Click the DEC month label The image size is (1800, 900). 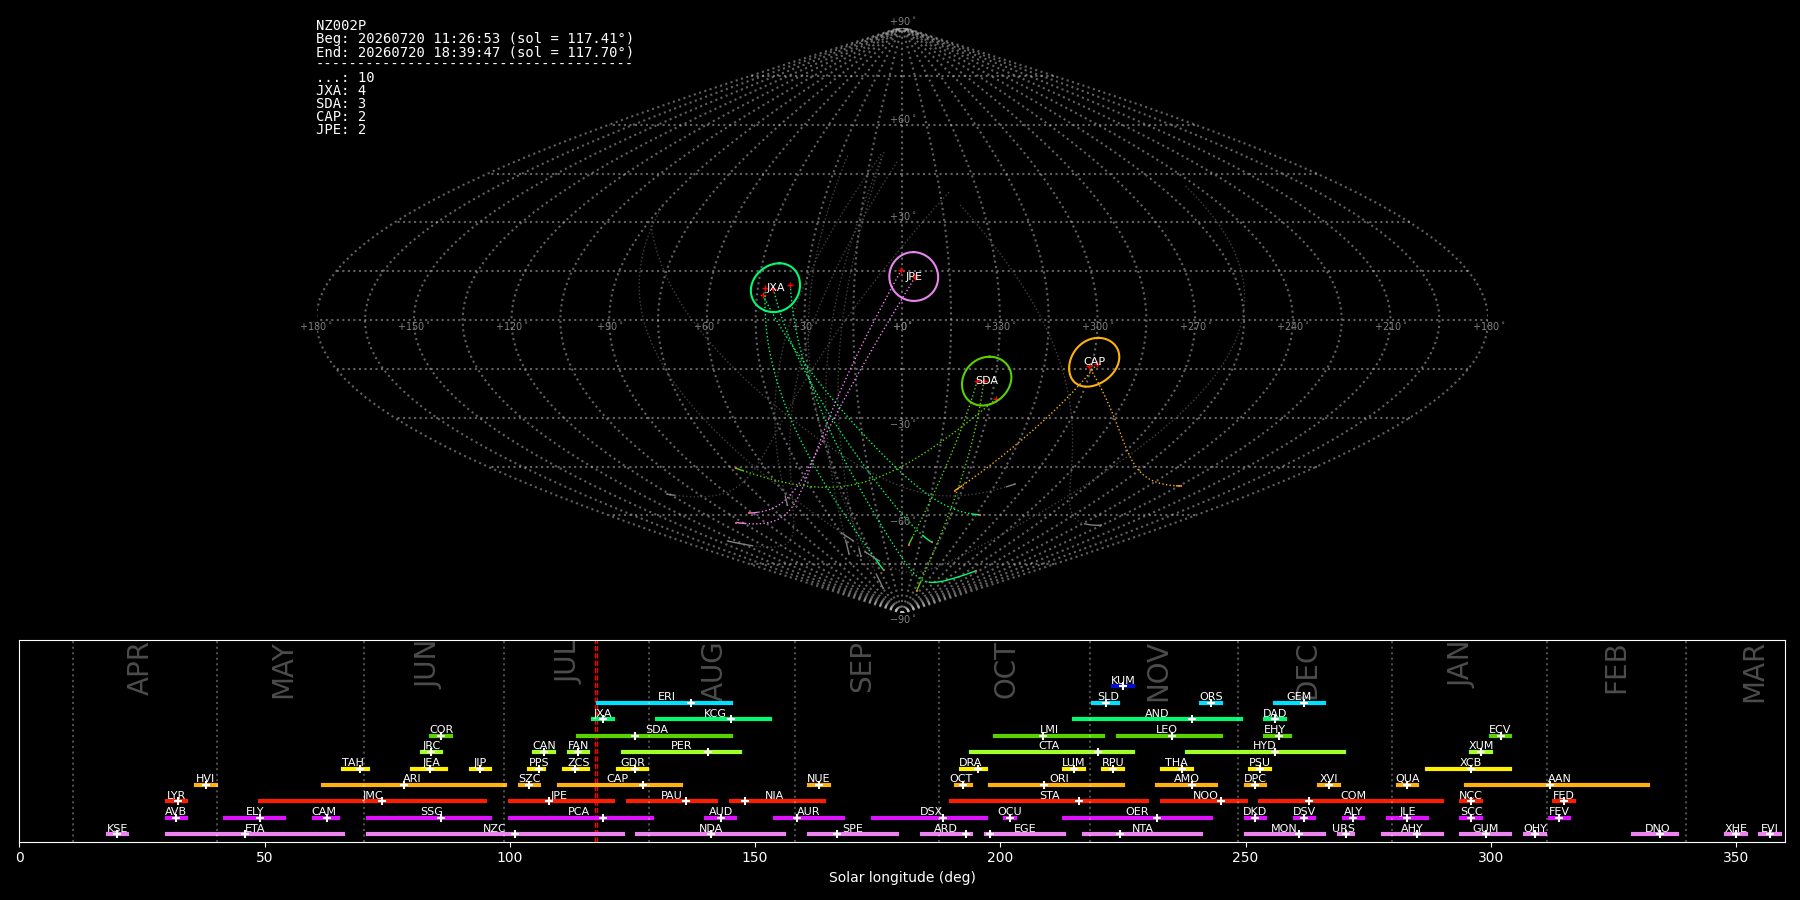[x=1307, y=672]
